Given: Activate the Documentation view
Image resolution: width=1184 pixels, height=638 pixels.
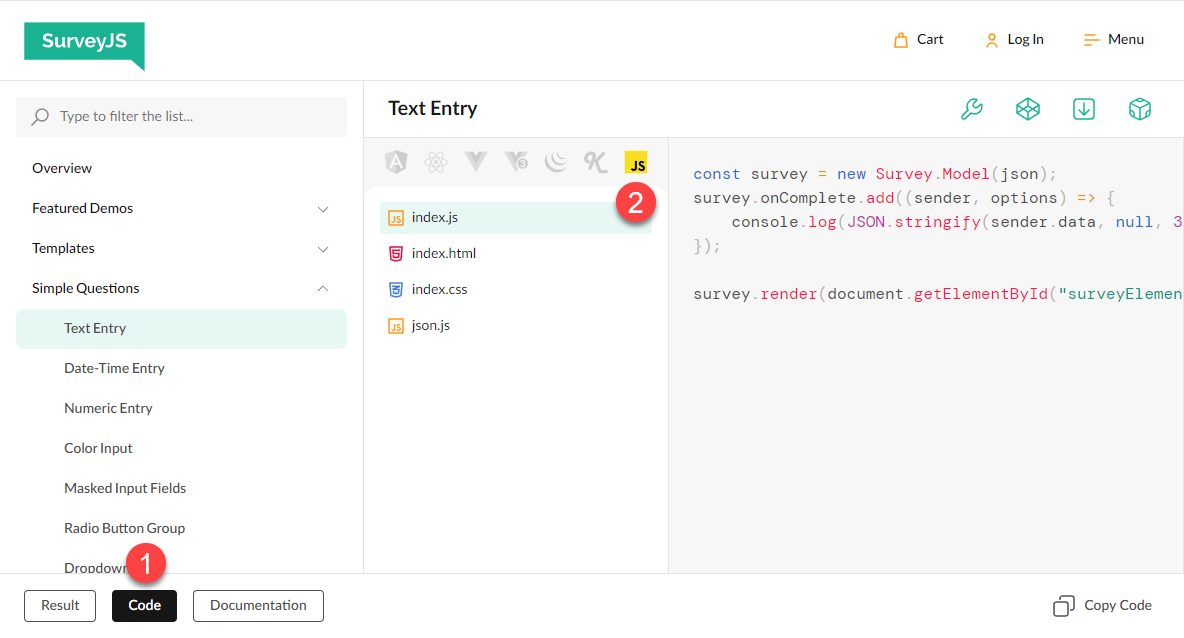Looking at the screenshot, I should 258,605.
